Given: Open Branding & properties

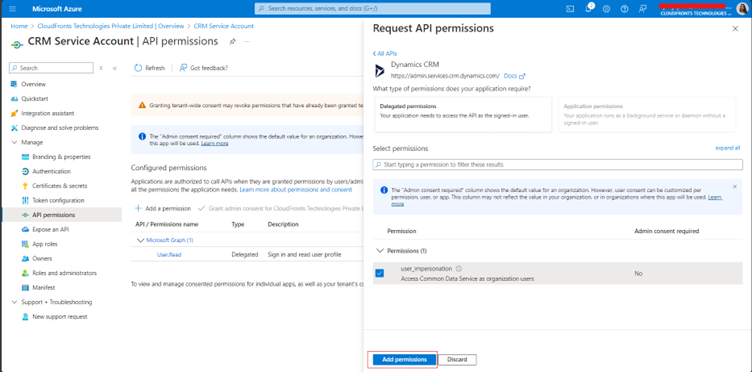Looking at the screenshot, I should pos(61,157).
